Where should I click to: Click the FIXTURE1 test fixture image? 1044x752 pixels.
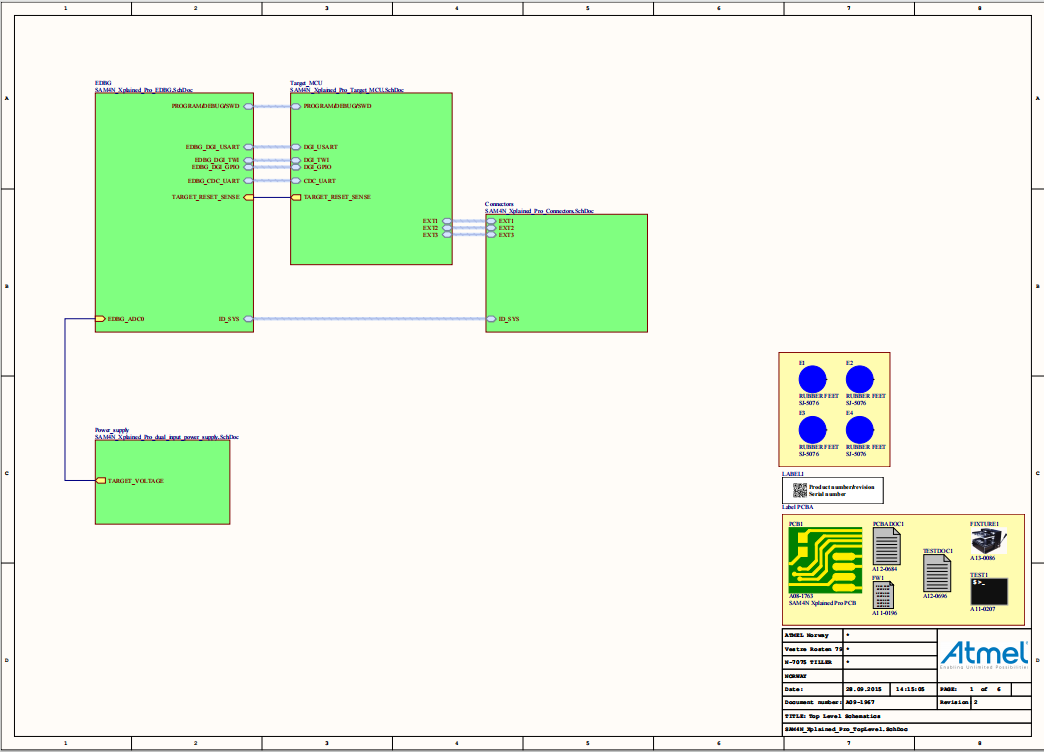[989, 543]
